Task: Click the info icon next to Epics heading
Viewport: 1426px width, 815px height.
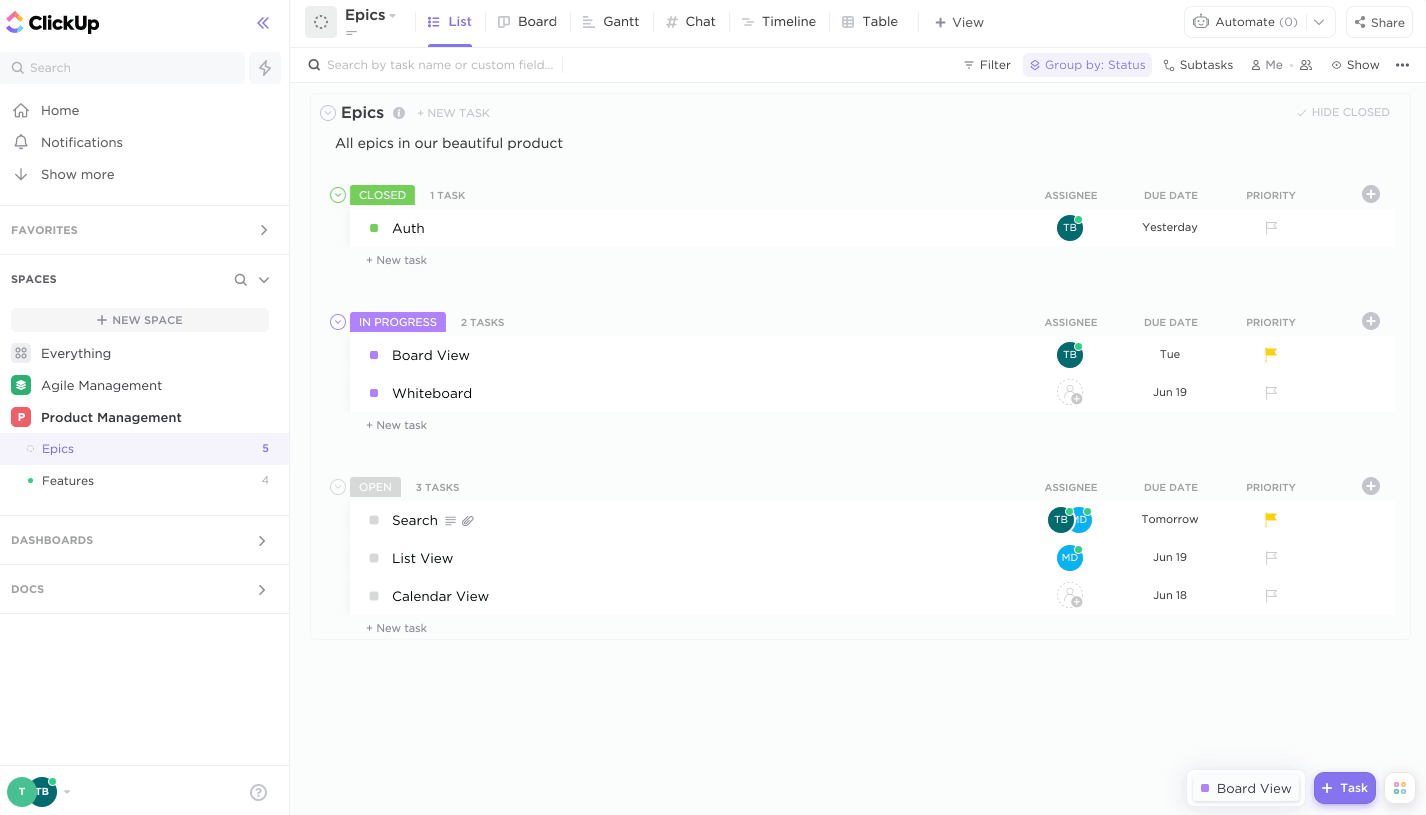Action: click(x=398, y=112)
